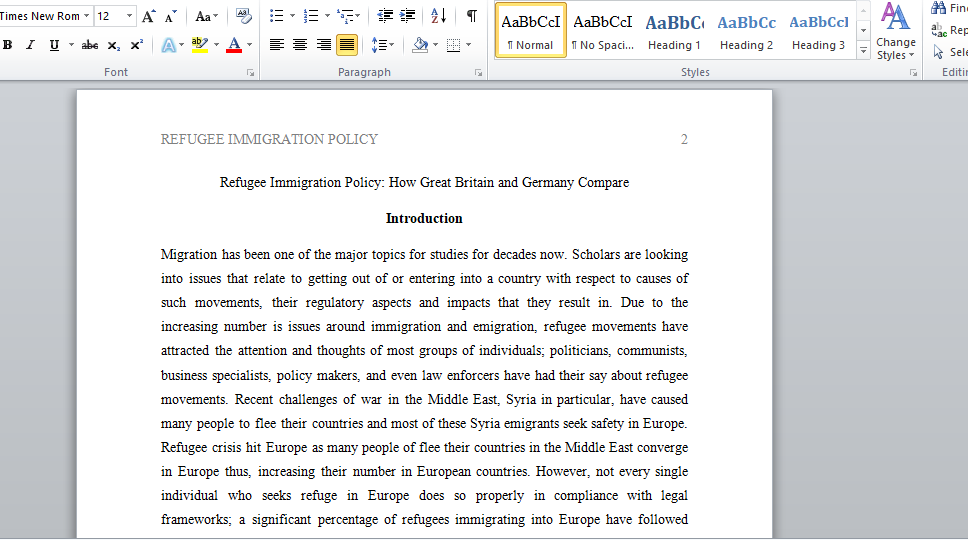Apply red font color

234,45
